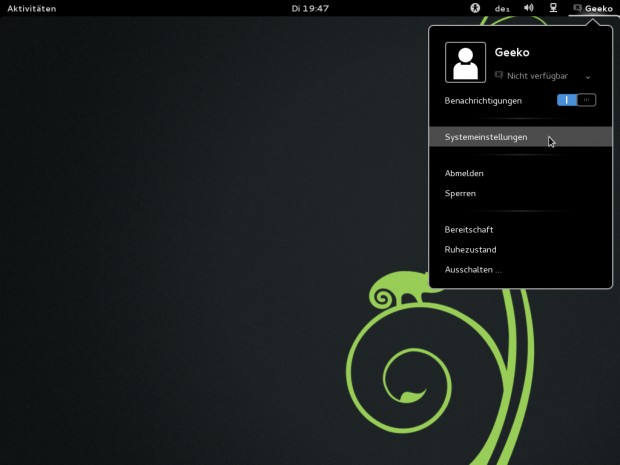
Task: Open the Nicht verfügbar status dropdown
Action: click(542, 76)
